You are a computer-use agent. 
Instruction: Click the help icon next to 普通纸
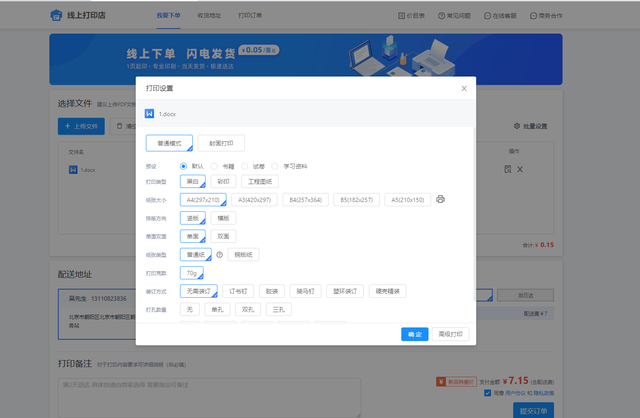(219, 254)
